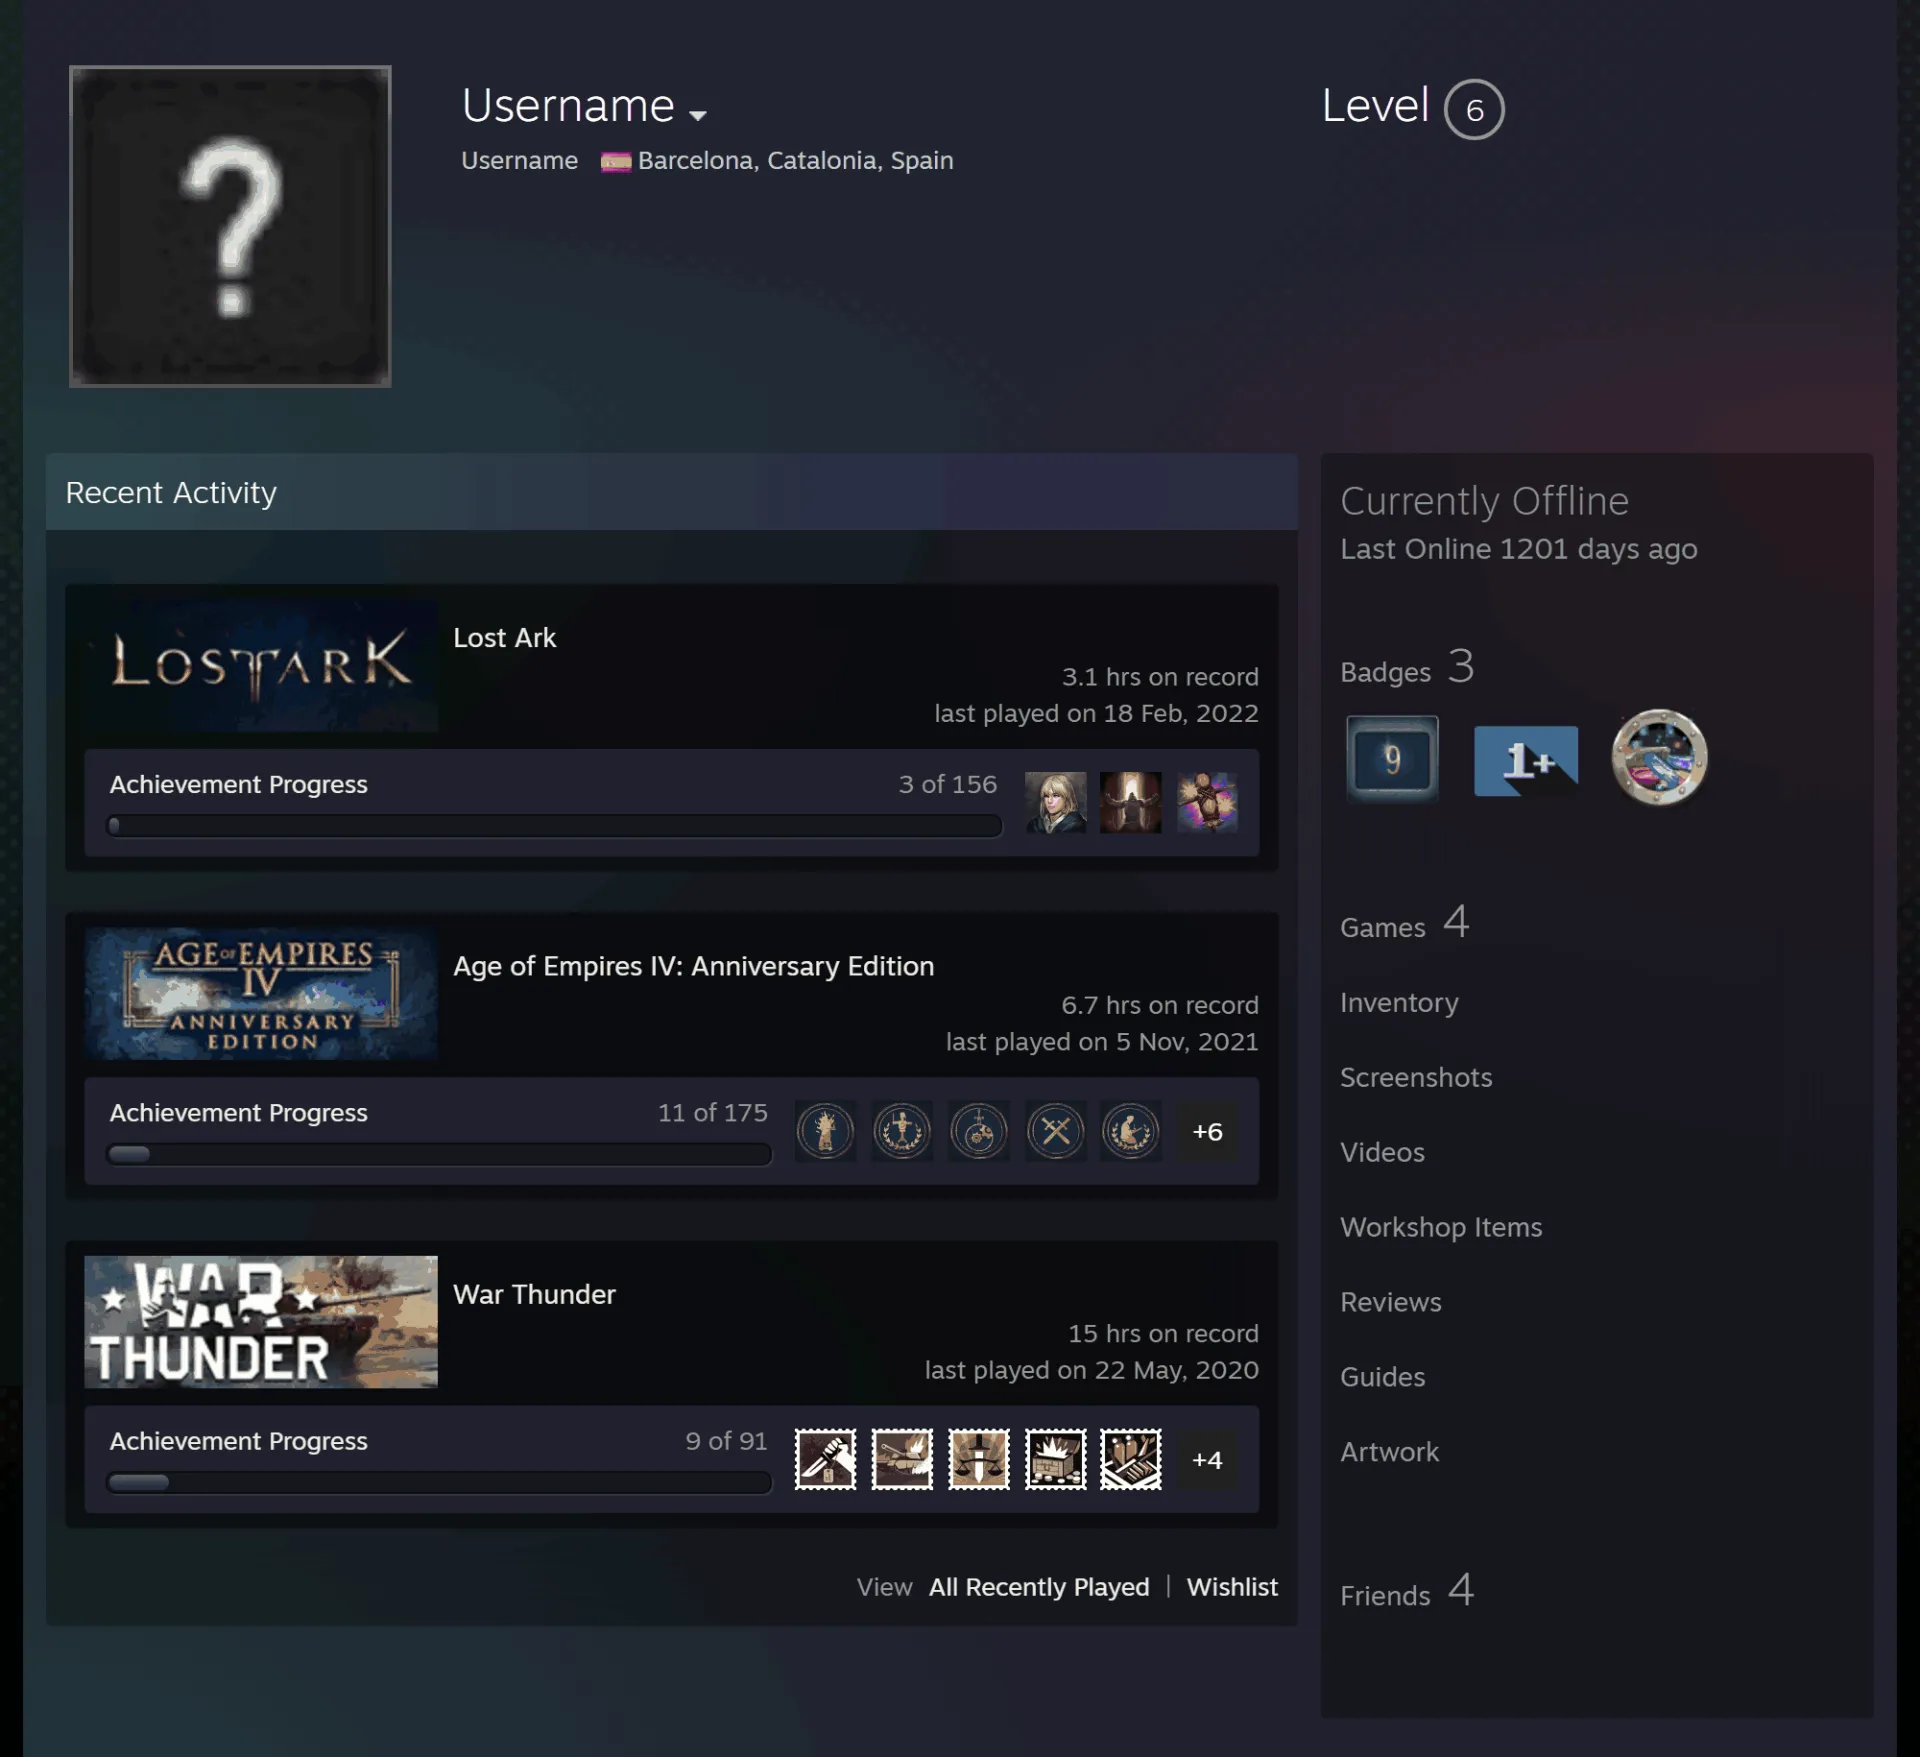Image resolution: width=1920 pixels, height=1757 pixels.
Task: Open the Friends 4 list
Action: pyautogui.click(x=1407, y=1592)
